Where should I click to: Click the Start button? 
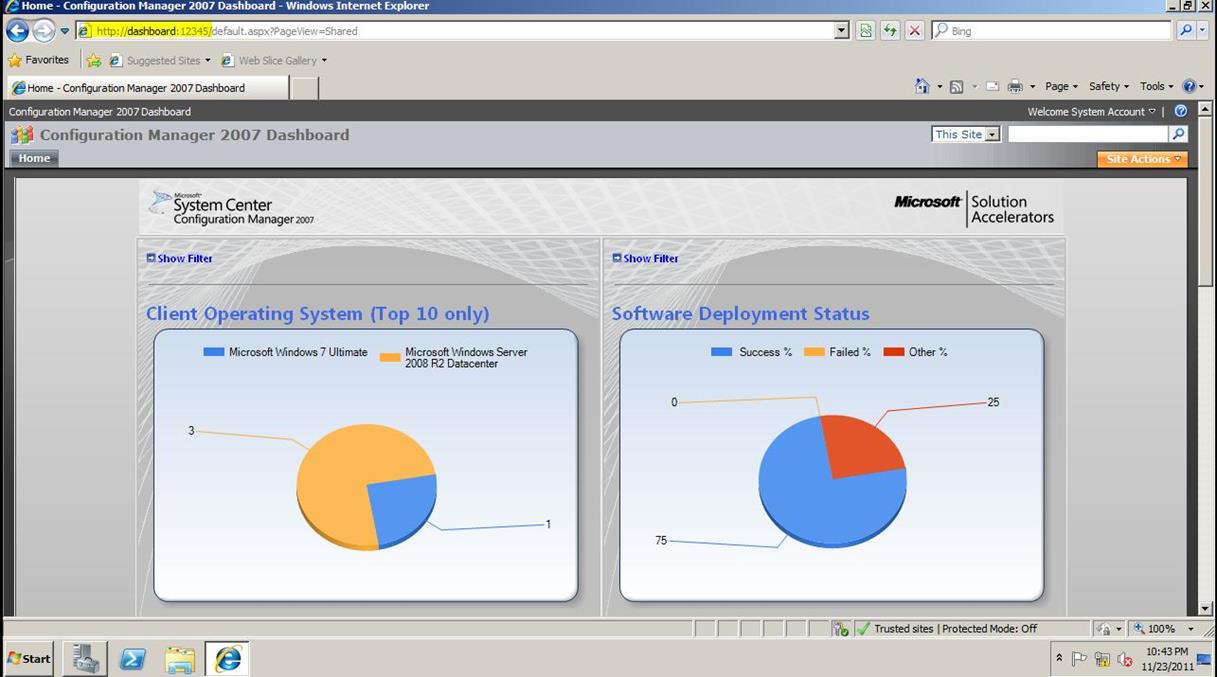pyautogui.click(x=29, y=658)
